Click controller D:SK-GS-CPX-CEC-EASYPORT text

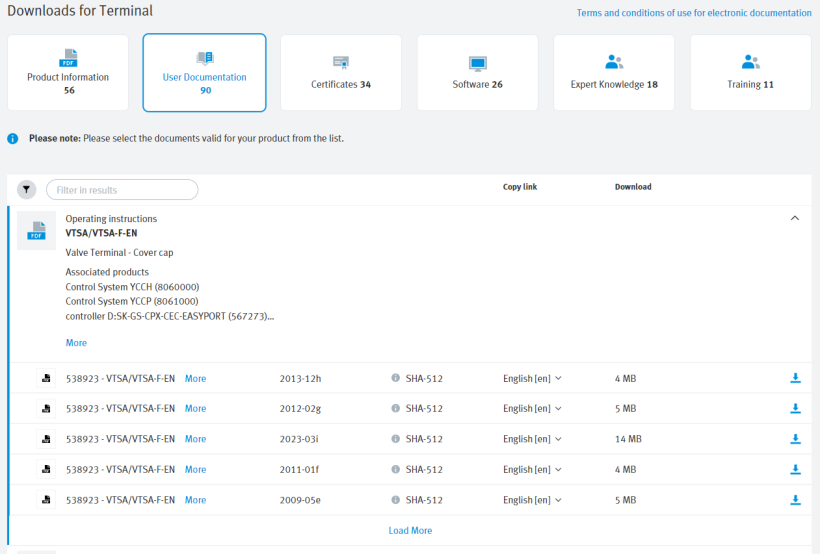pos(169,316)
